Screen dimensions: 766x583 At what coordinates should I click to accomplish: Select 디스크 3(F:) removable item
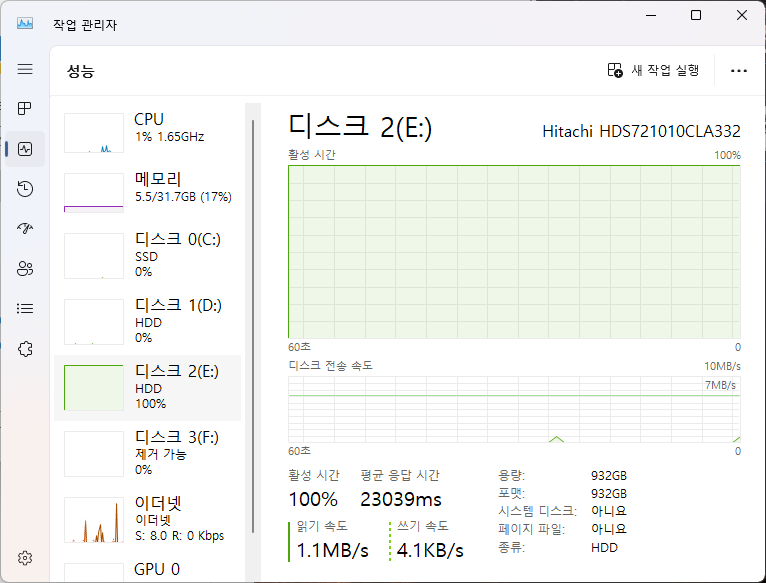(148, 453)
